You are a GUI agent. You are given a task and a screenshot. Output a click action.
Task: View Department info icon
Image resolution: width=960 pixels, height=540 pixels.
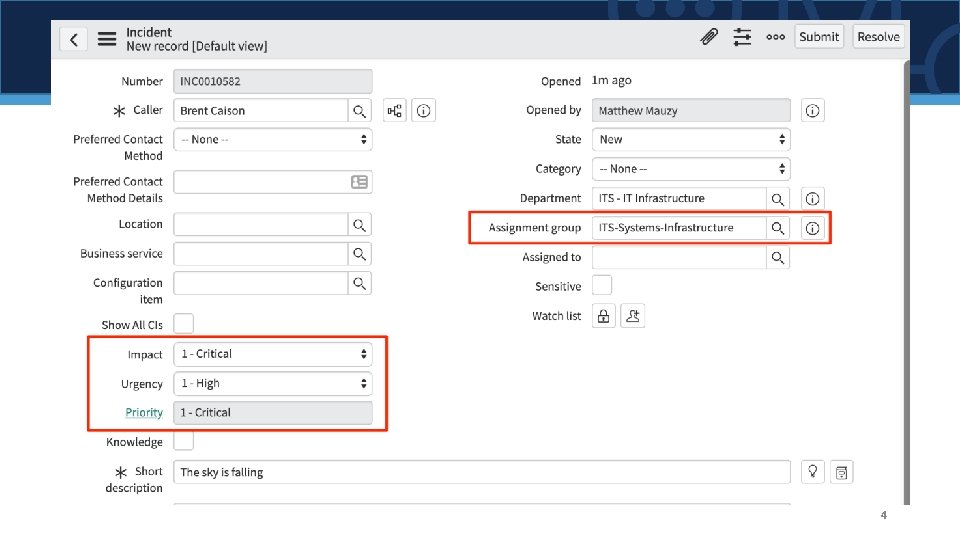[x=812, y=198]
